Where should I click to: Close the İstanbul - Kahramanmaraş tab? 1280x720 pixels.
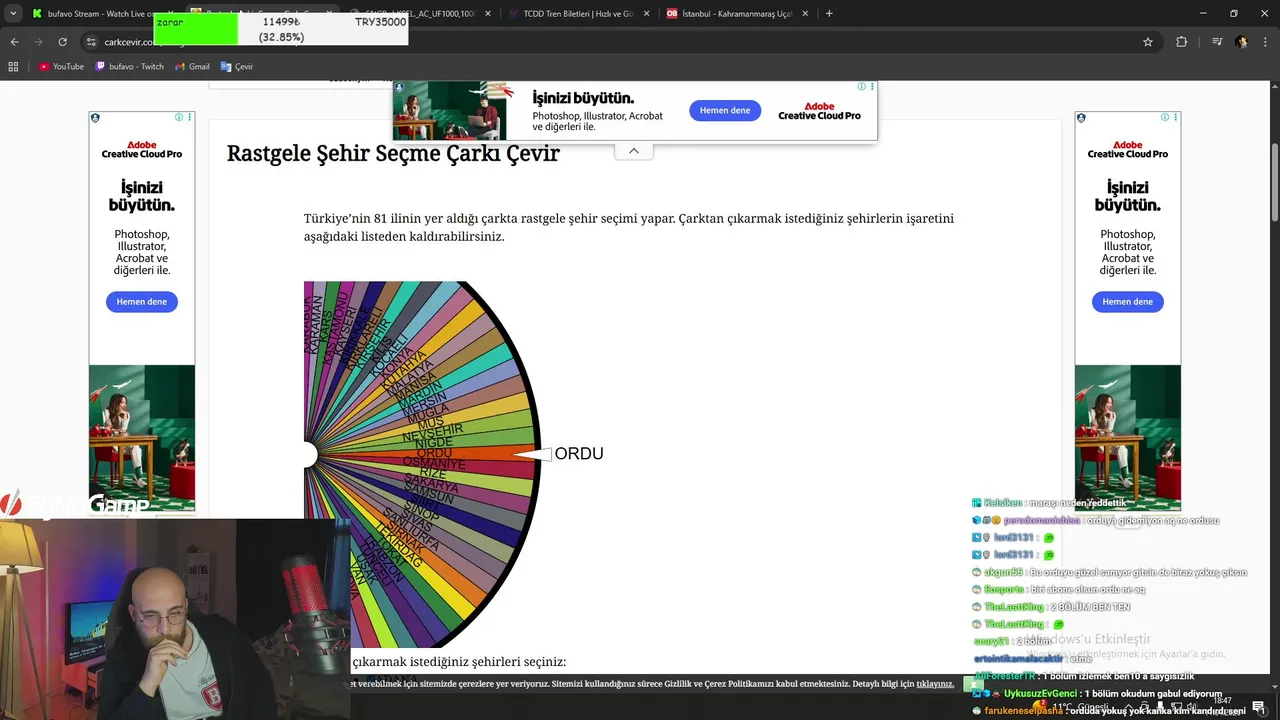pos(804,14)
